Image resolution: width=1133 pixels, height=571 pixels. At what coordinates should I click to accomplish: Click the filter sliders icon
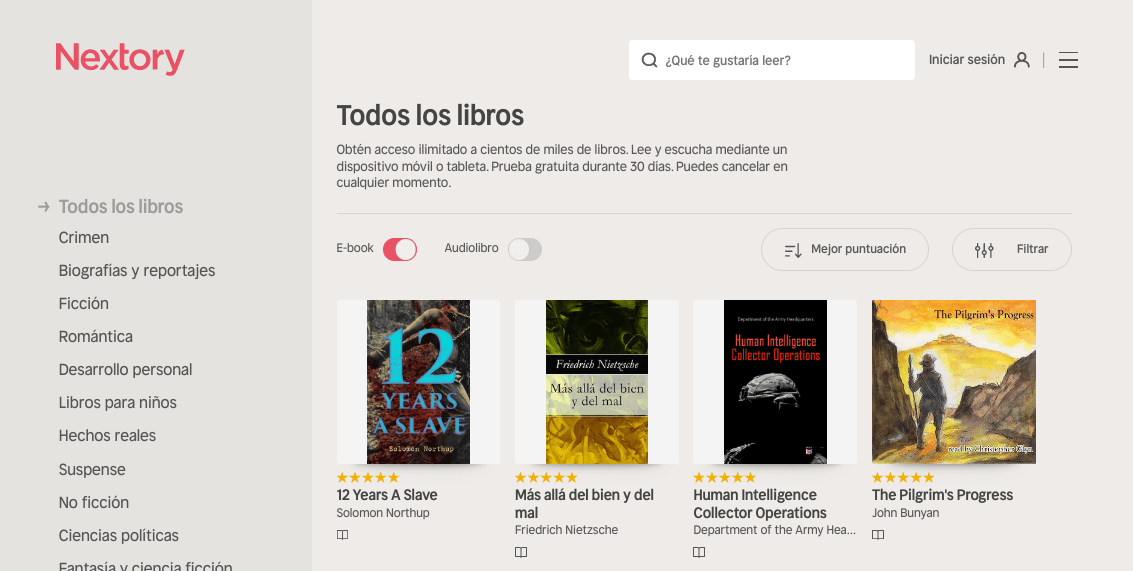(984, 250)
